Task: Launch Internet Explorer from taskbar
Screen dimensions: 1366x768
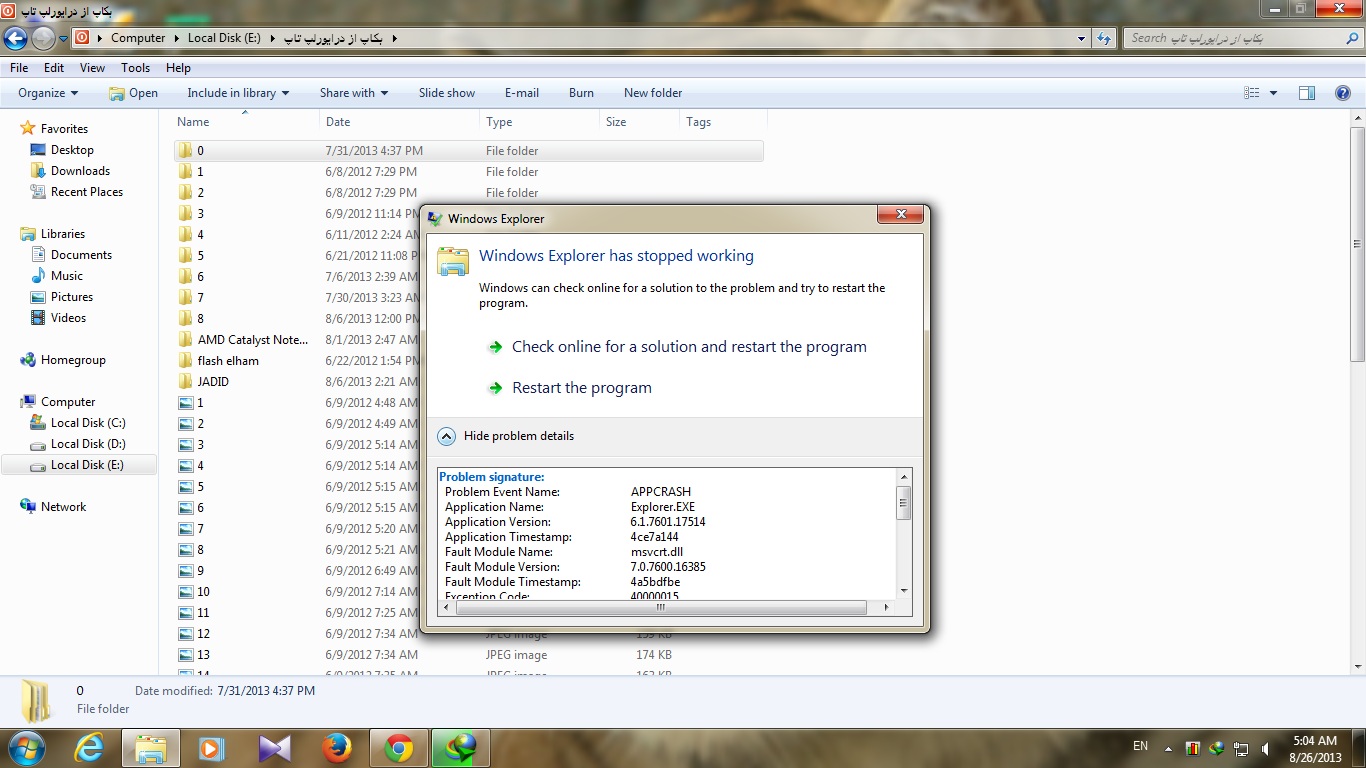Action: [x=90, y=747]
